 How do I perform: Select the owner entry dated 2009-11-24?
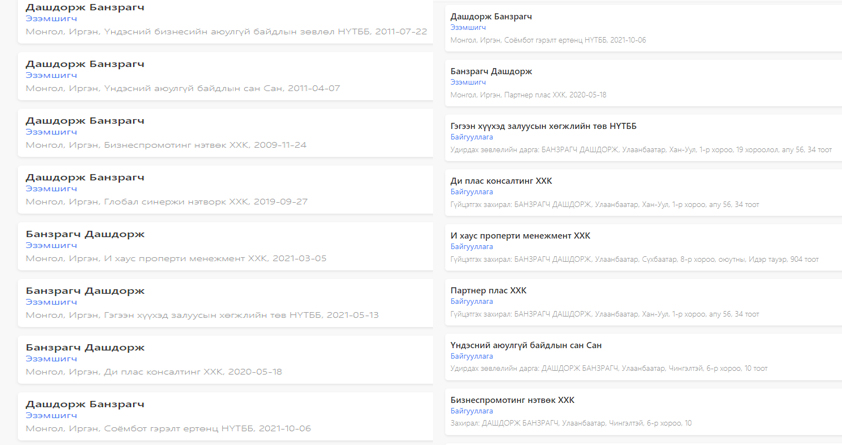tap(85, 121)
